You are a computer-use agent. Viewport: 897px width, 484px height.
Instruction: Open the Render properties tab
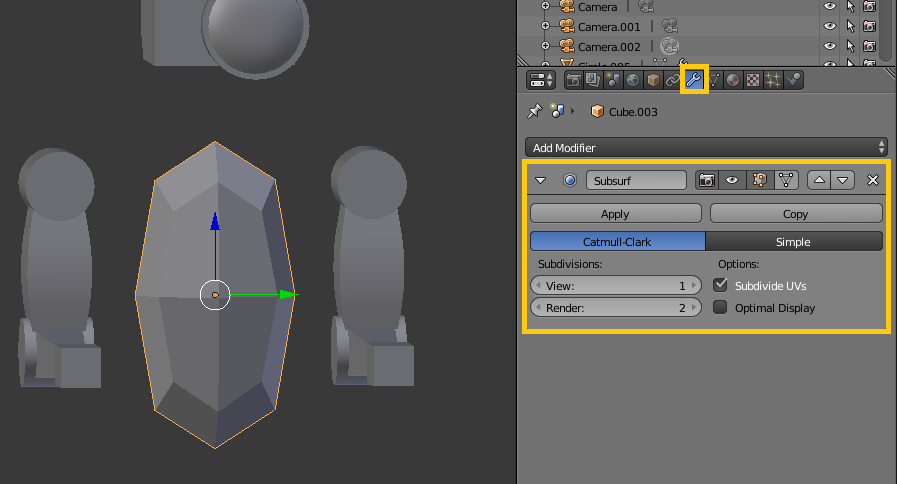[573, 80]
